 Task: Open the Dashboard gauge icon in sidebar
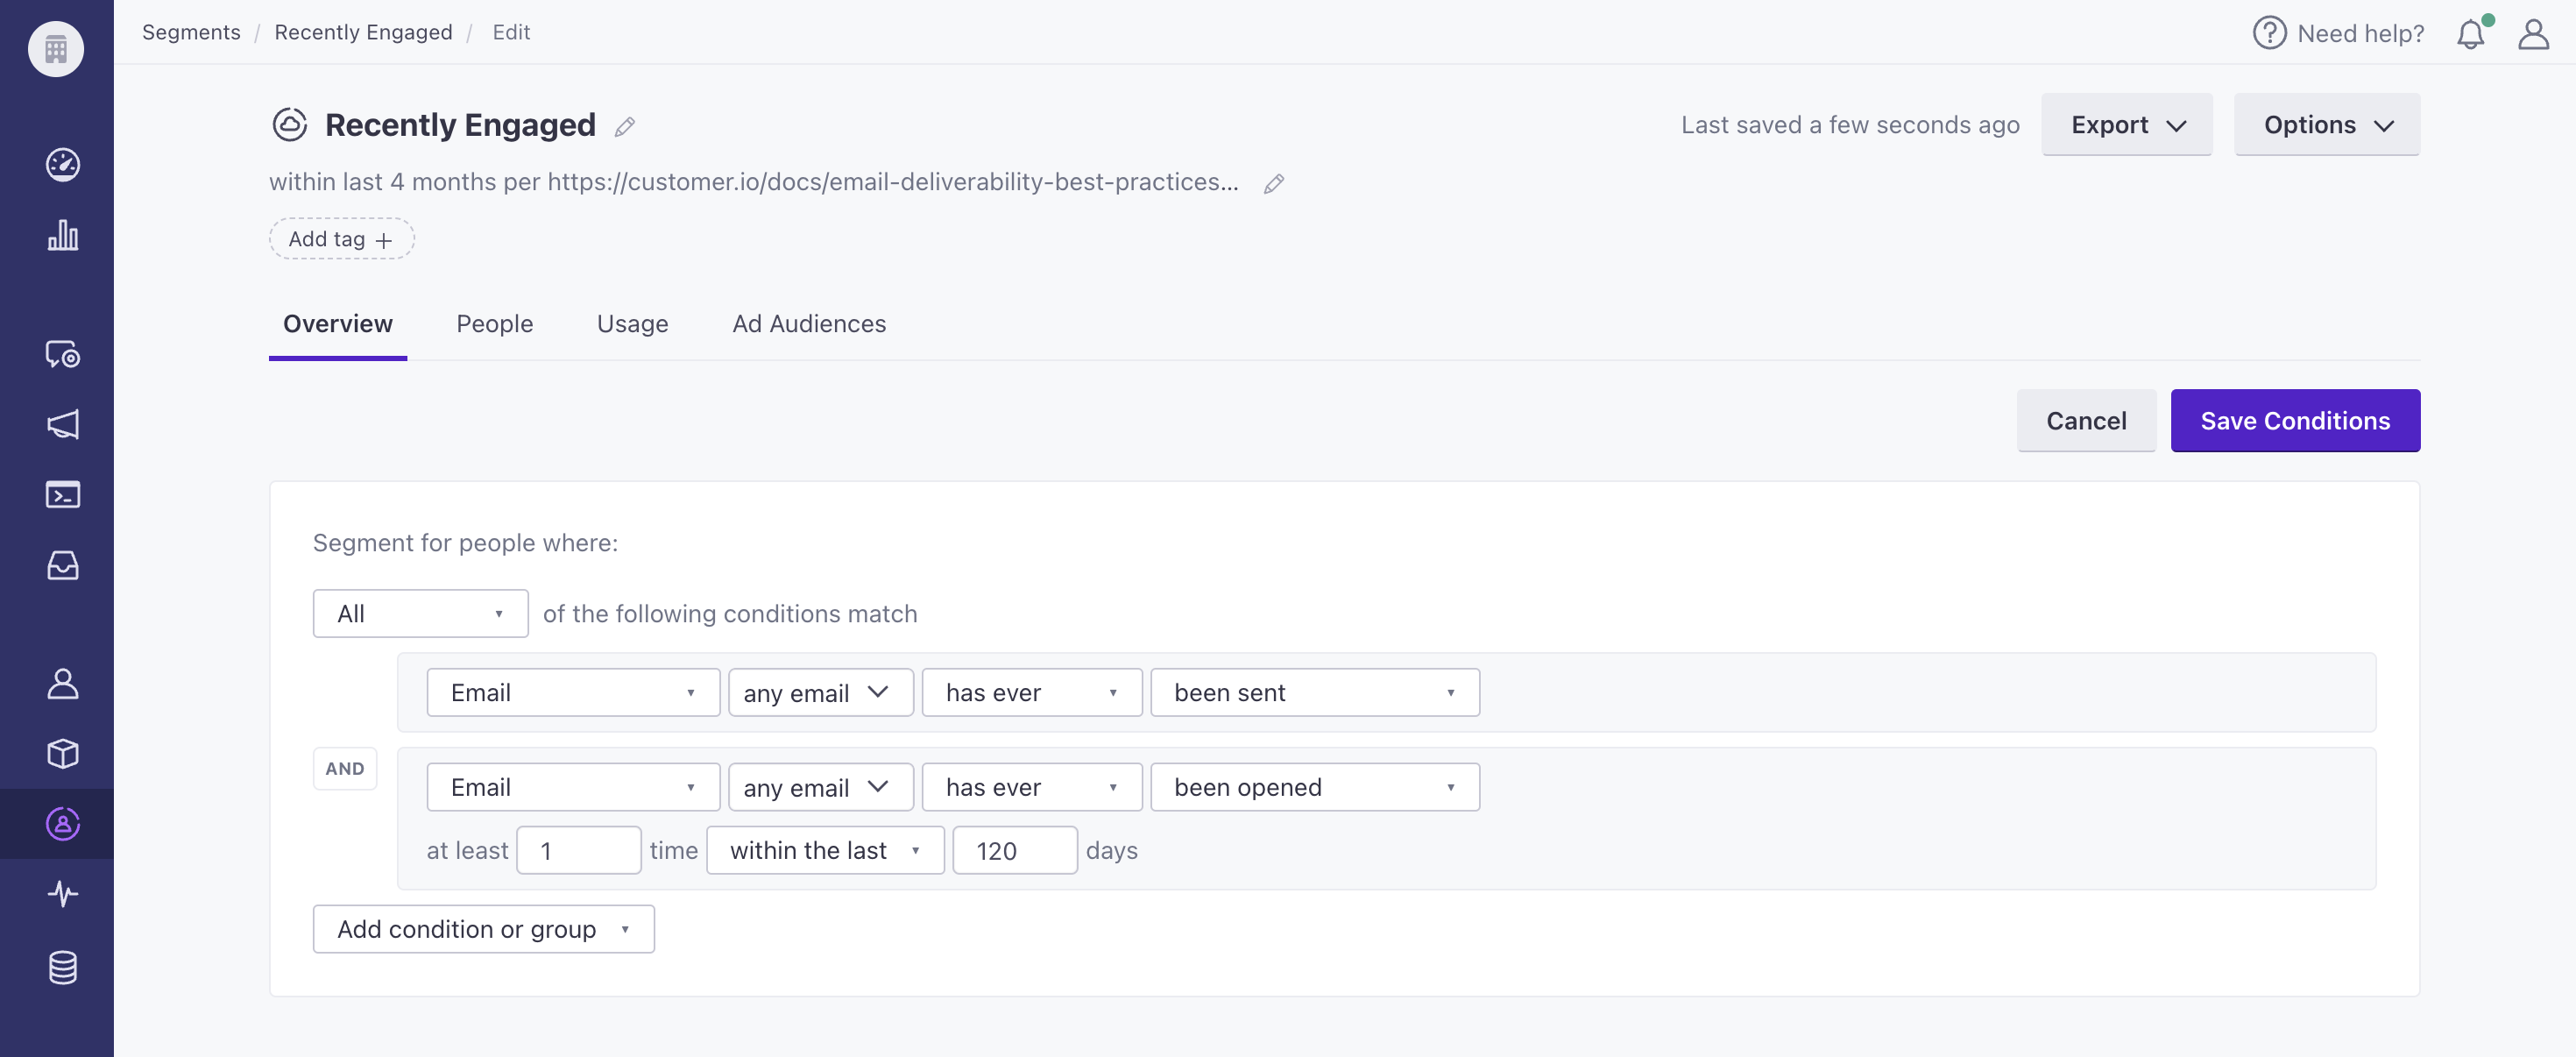coord(62,165)
